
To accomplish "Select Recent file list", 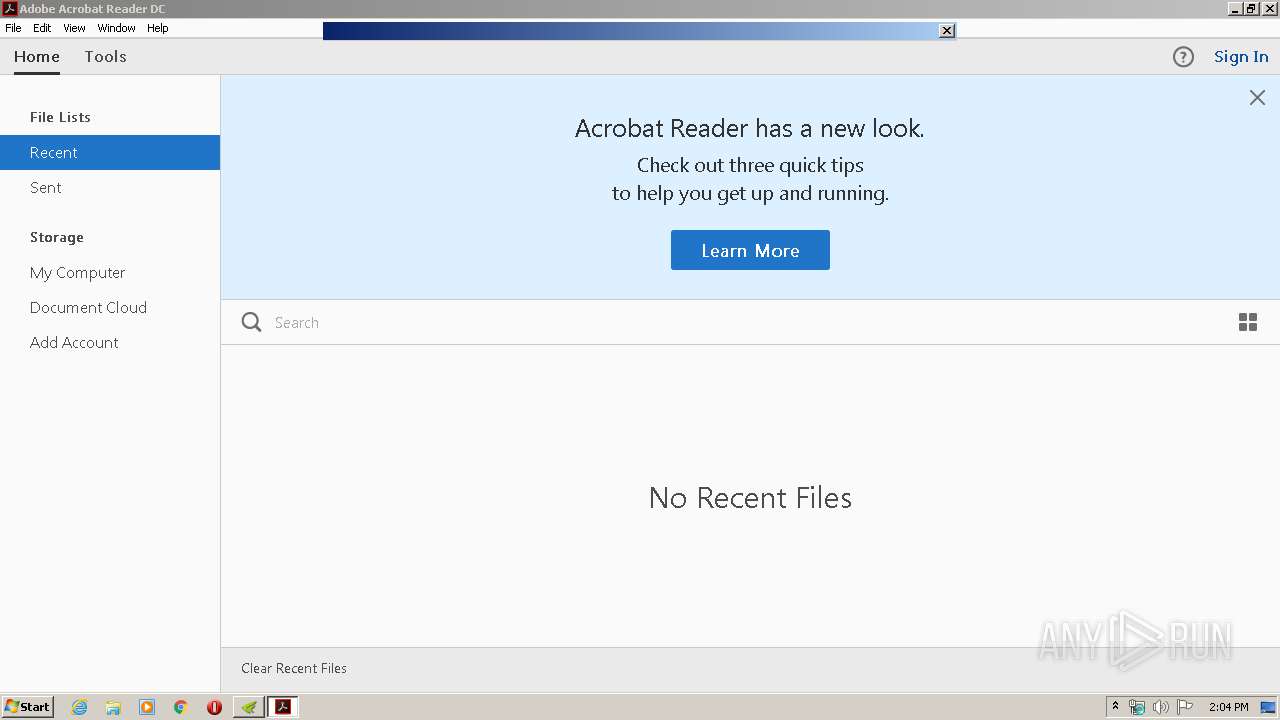I will (110, 153).
